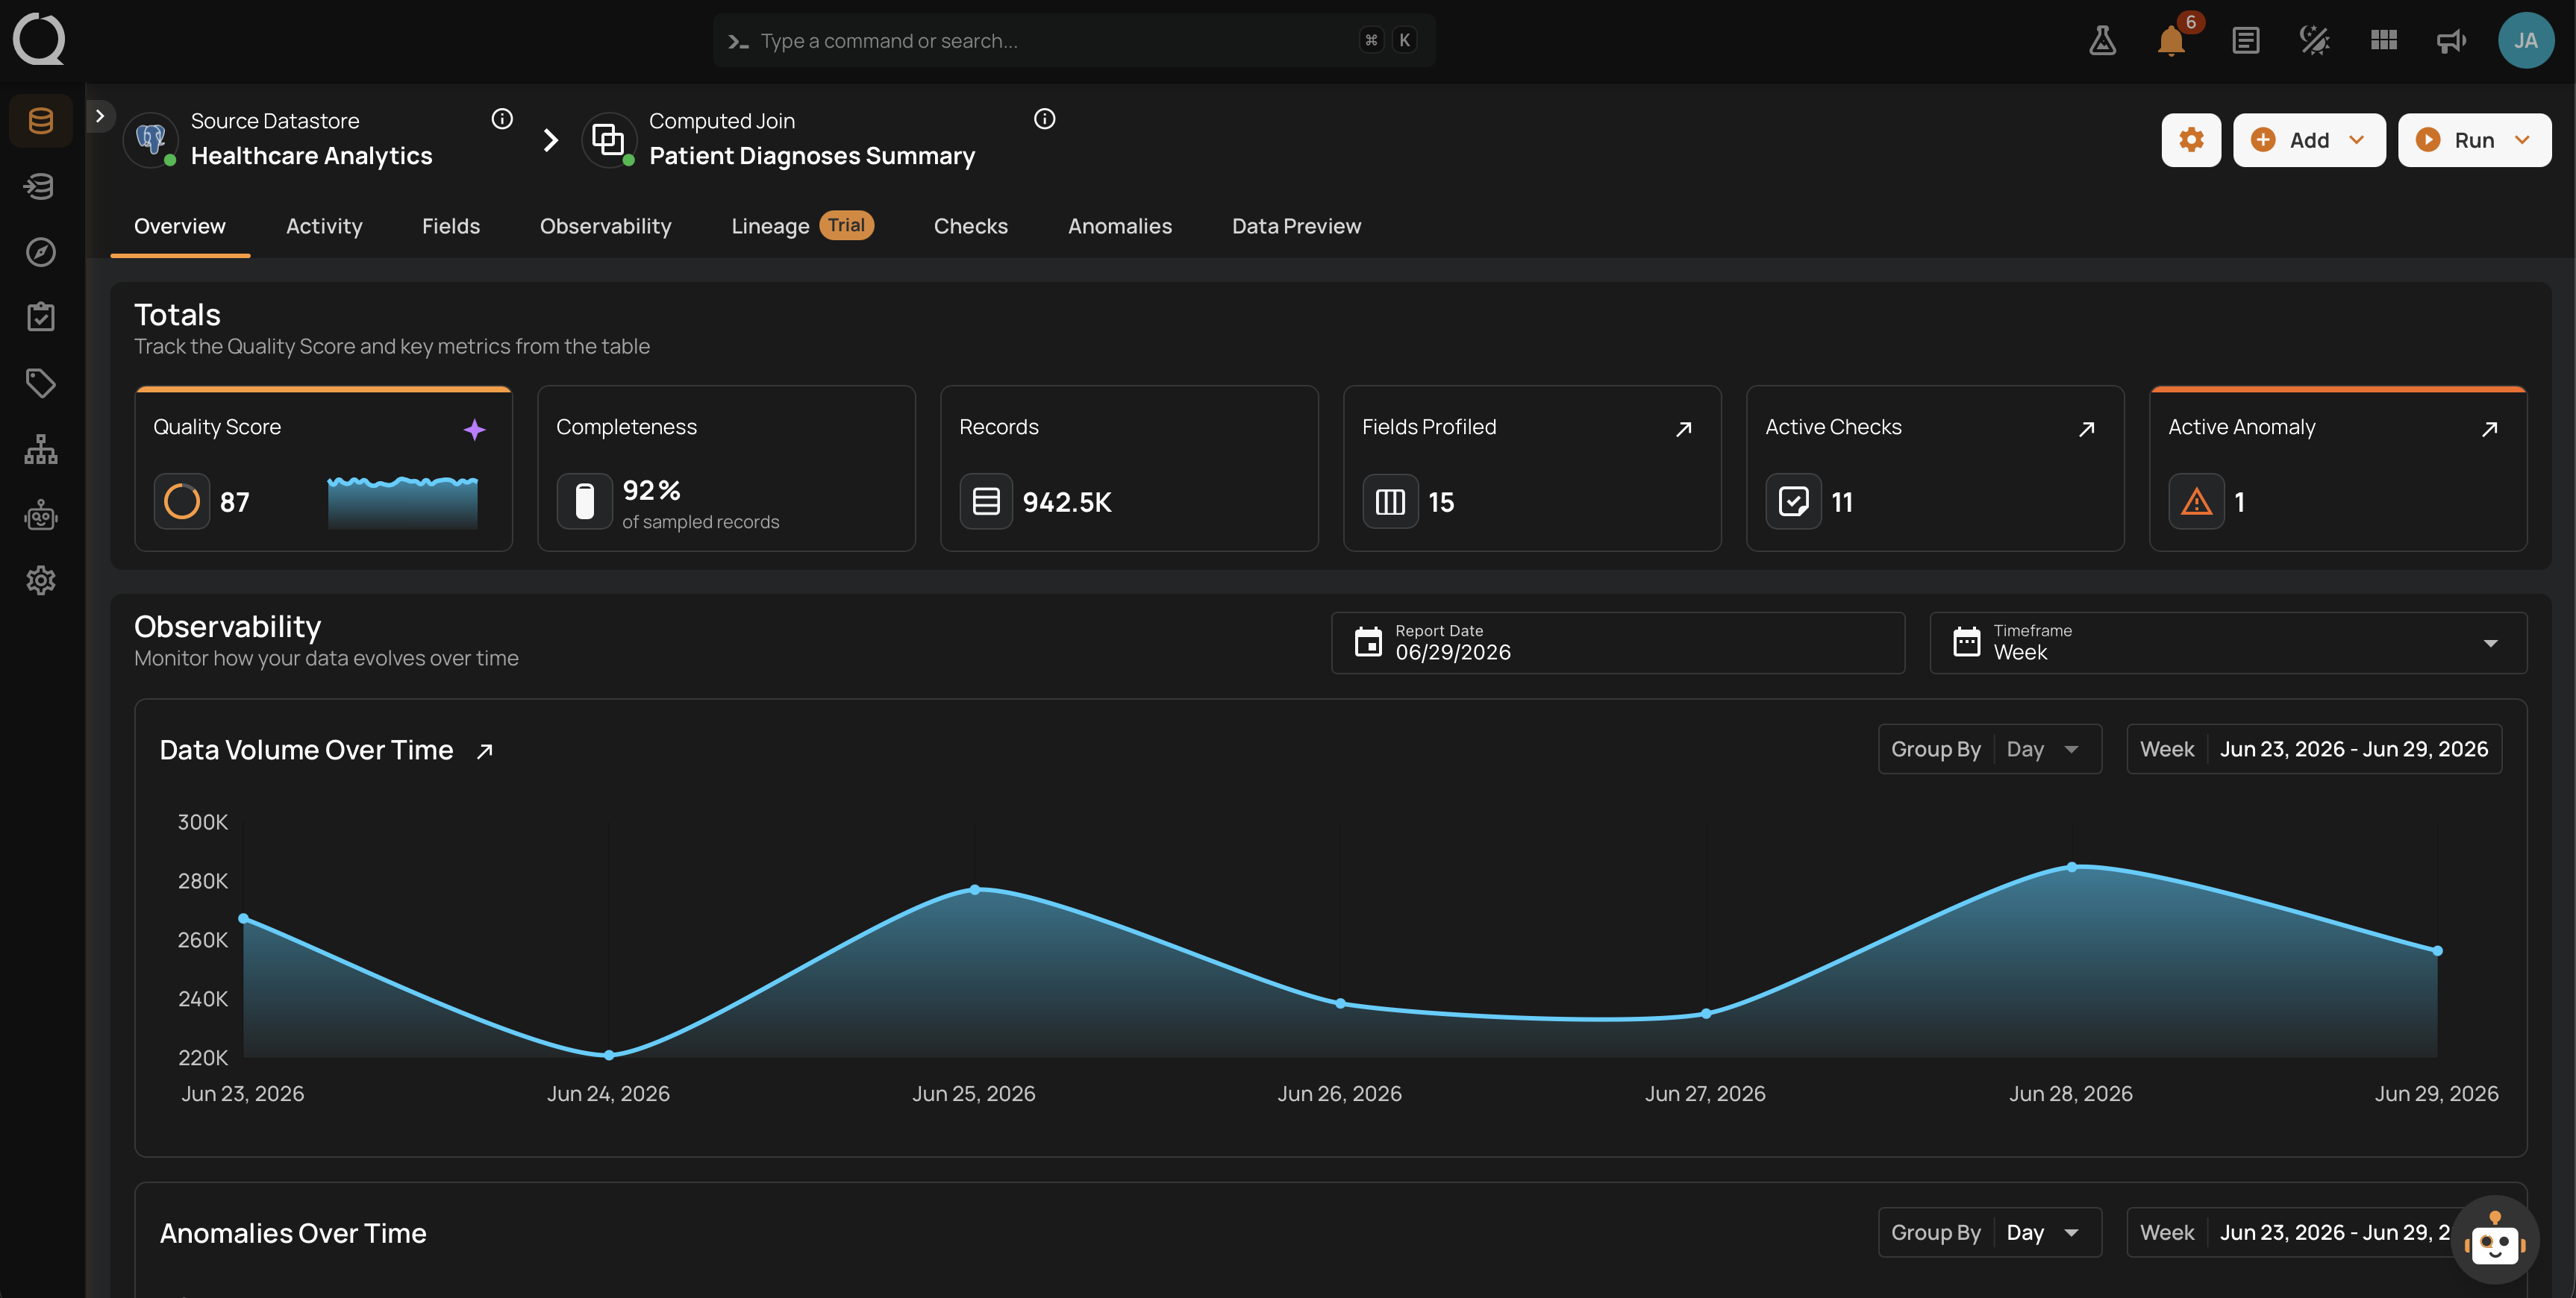Open the hierarchy sidebar icon
2576x1298 pixels.
pyautogui.click(x=41, y=449)
